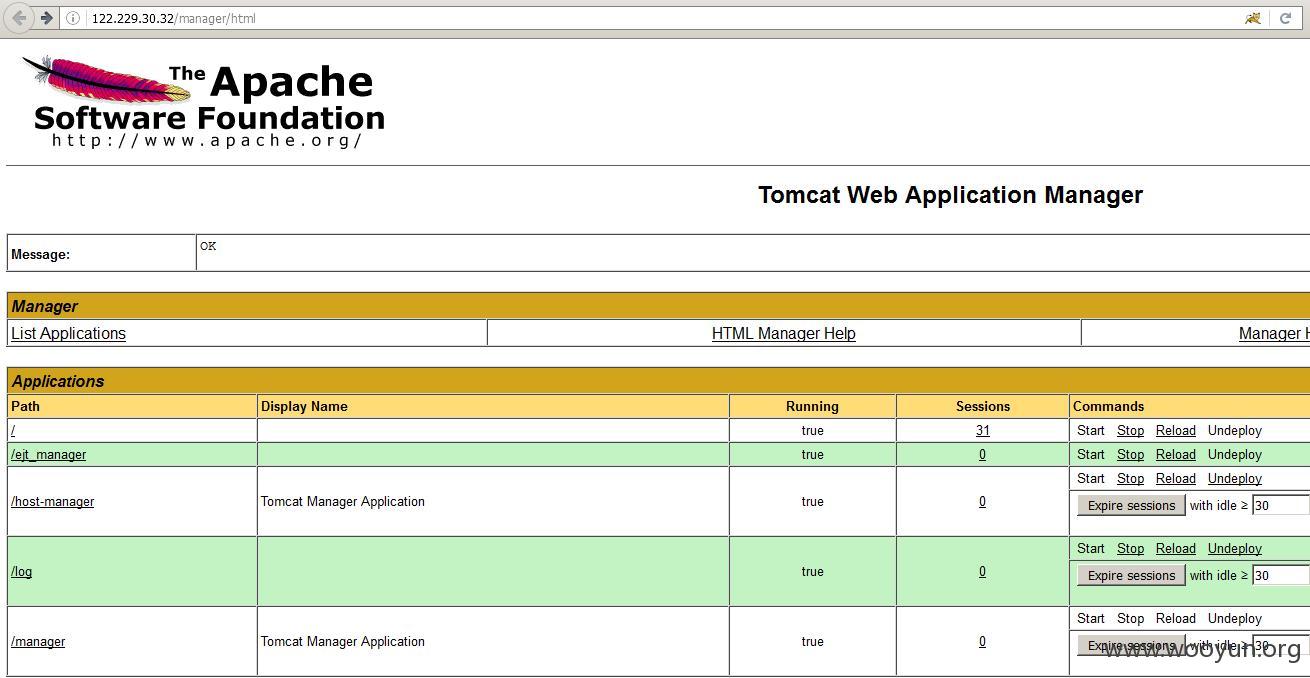This screenshot has height=678, width=1310.
Task: Click the OK message text
Action: pyautogui.click(x=208, y=246)
